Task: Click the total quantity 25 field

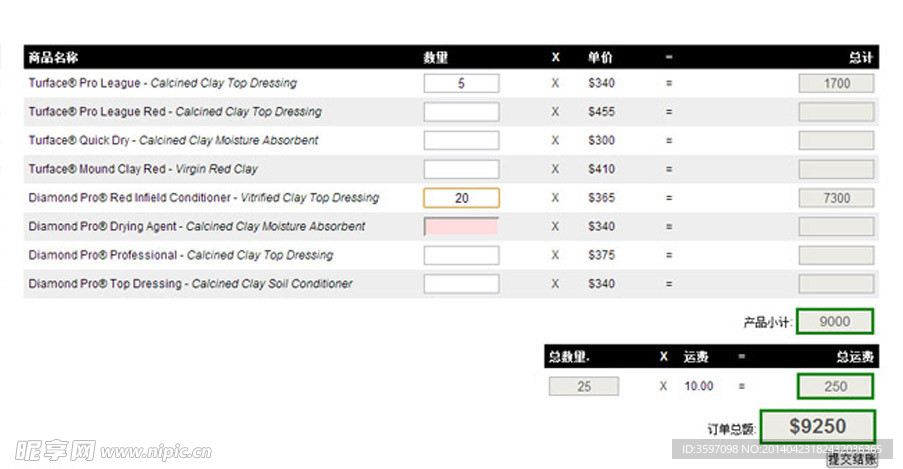Action: (x=584, y=386)
